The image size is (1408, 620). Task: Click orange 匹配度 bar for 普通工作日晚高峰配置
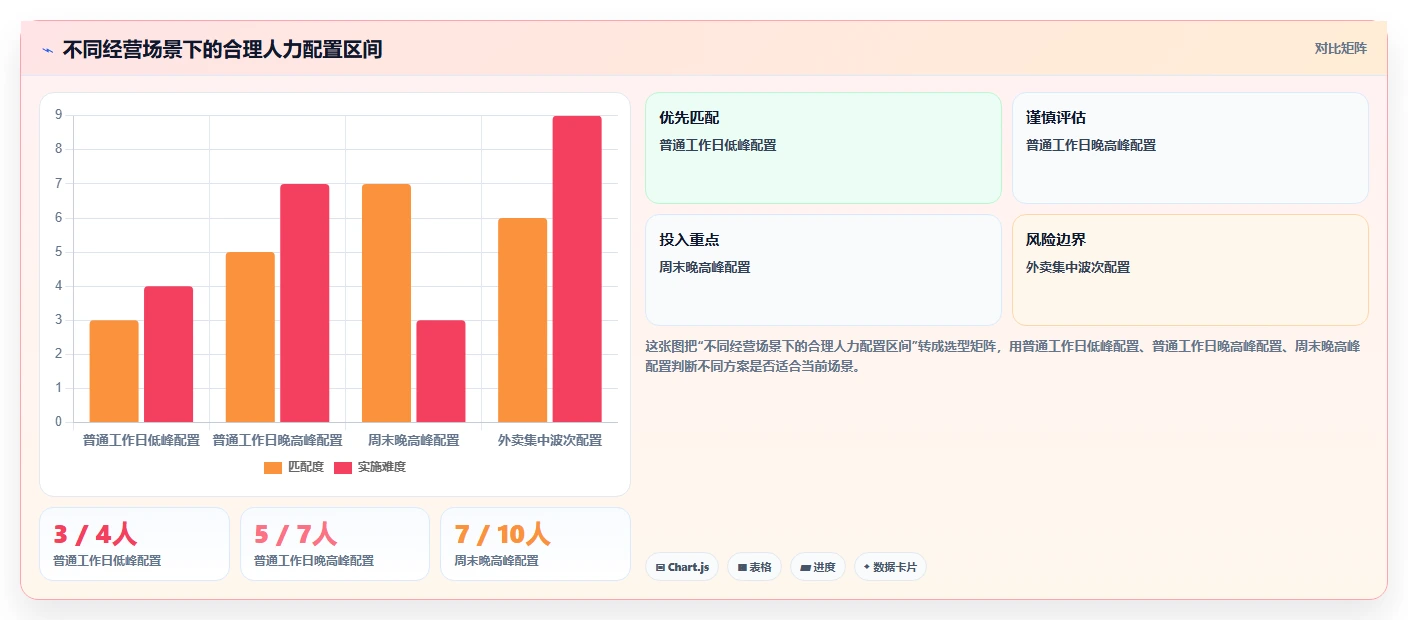pos(250,337)
